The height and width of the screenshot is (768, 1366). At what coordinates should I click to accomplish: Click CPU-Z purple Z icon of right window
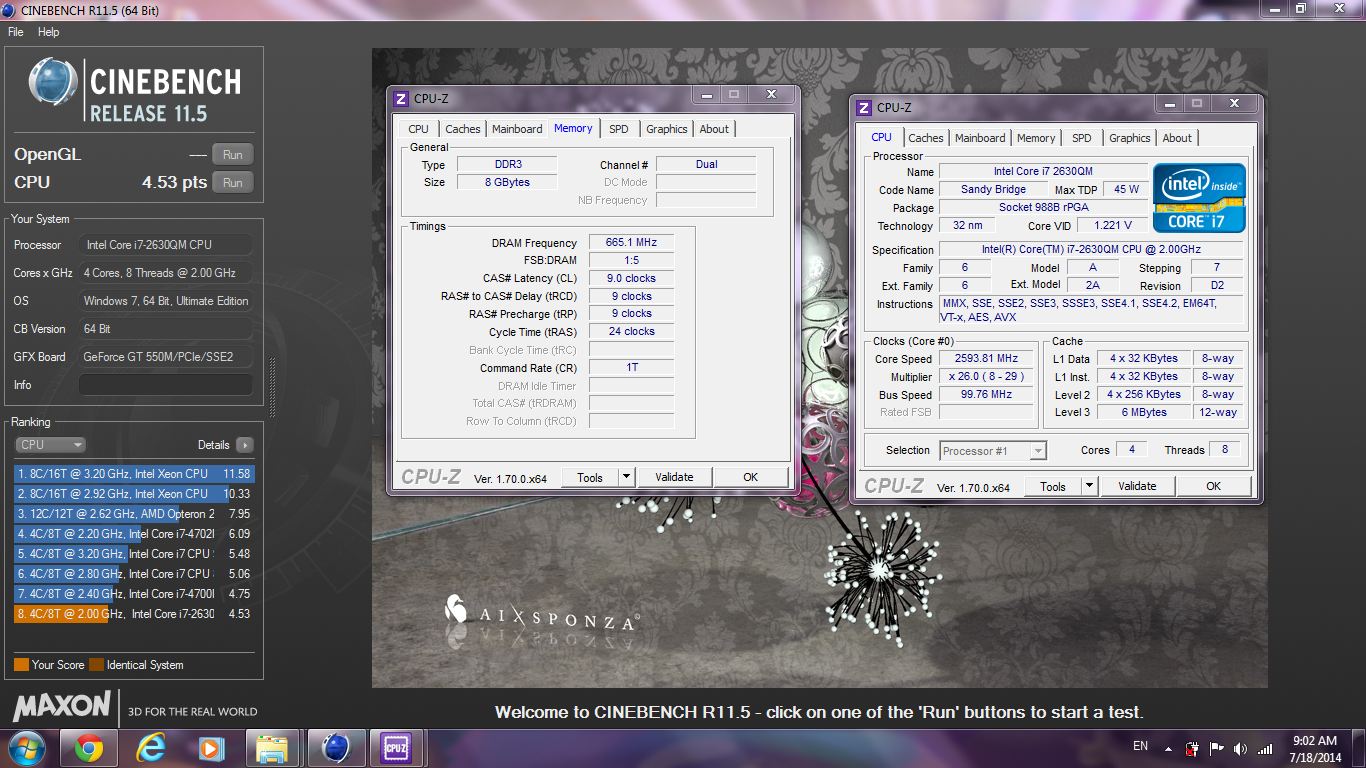click(864, 107)
